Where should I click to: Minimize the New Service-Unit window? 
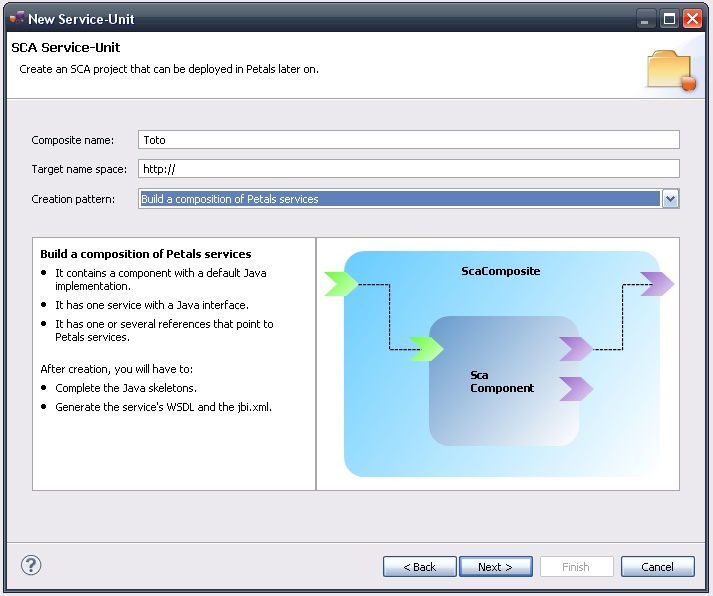[646, 19]
